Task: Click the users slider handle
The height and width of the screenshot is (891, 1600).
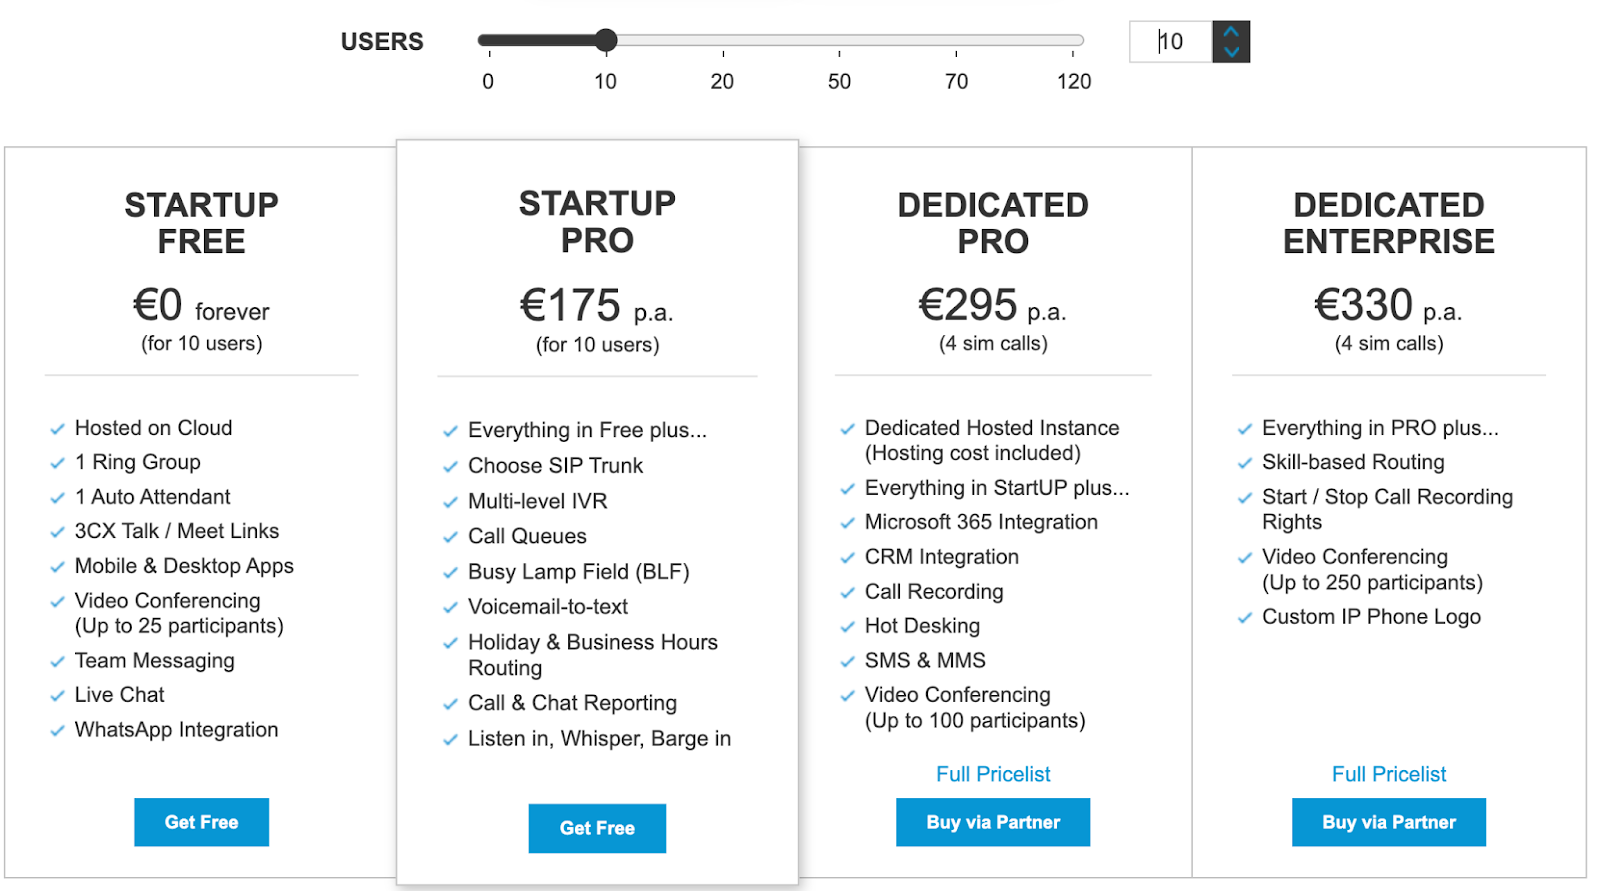Action: pyautogui.click(x=605, y=41)
